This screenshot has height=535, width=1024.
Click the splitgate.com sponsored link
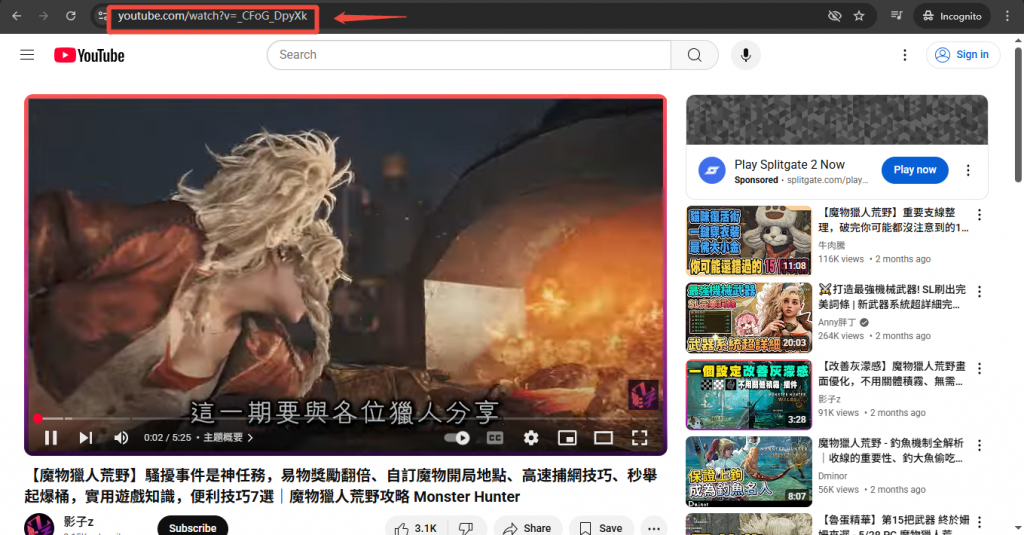click(x=827, y=180)
